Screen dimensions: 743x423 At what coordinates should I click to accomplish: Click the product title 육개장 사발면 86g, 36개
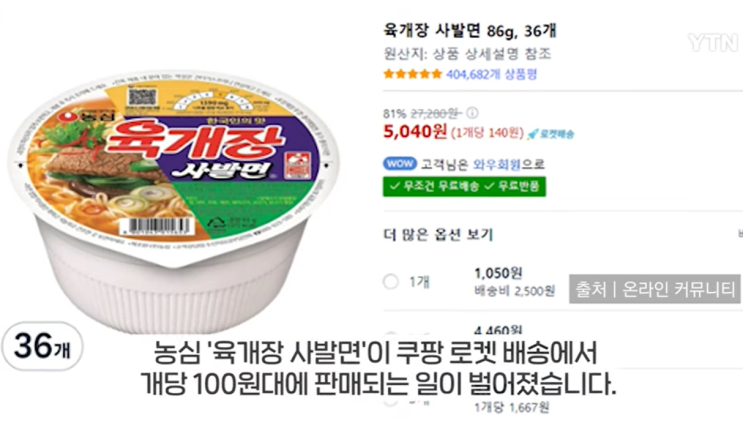(470, 31)
